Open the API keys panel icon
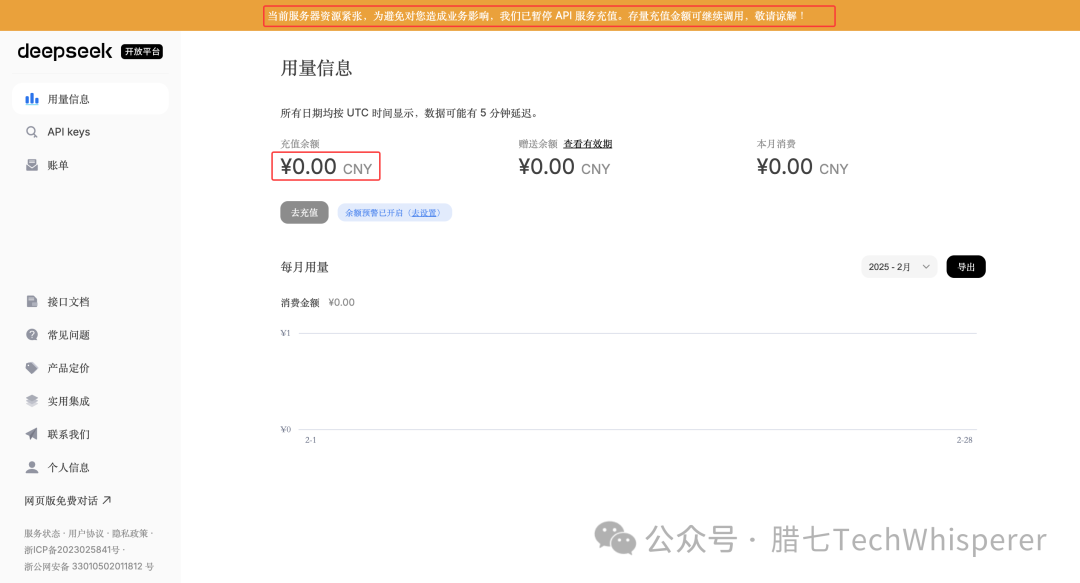 [x=32, y=131]
